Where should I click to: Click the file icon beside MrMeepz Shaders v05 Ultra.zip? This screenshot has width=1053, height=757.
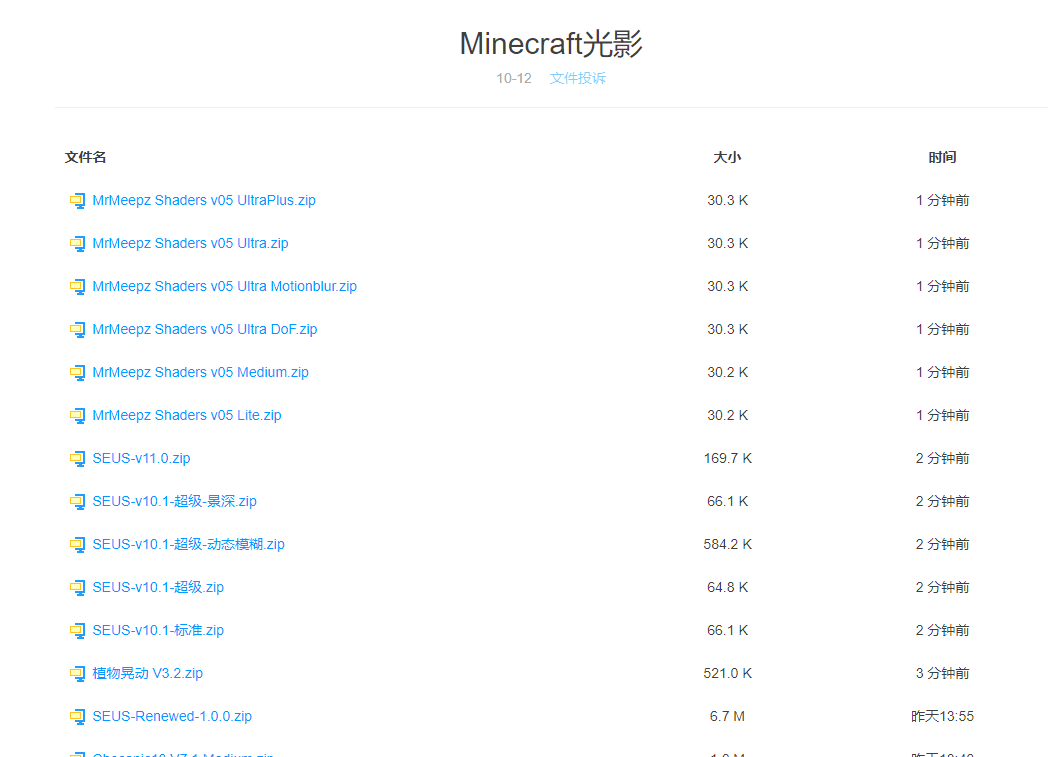pos(77,244)
